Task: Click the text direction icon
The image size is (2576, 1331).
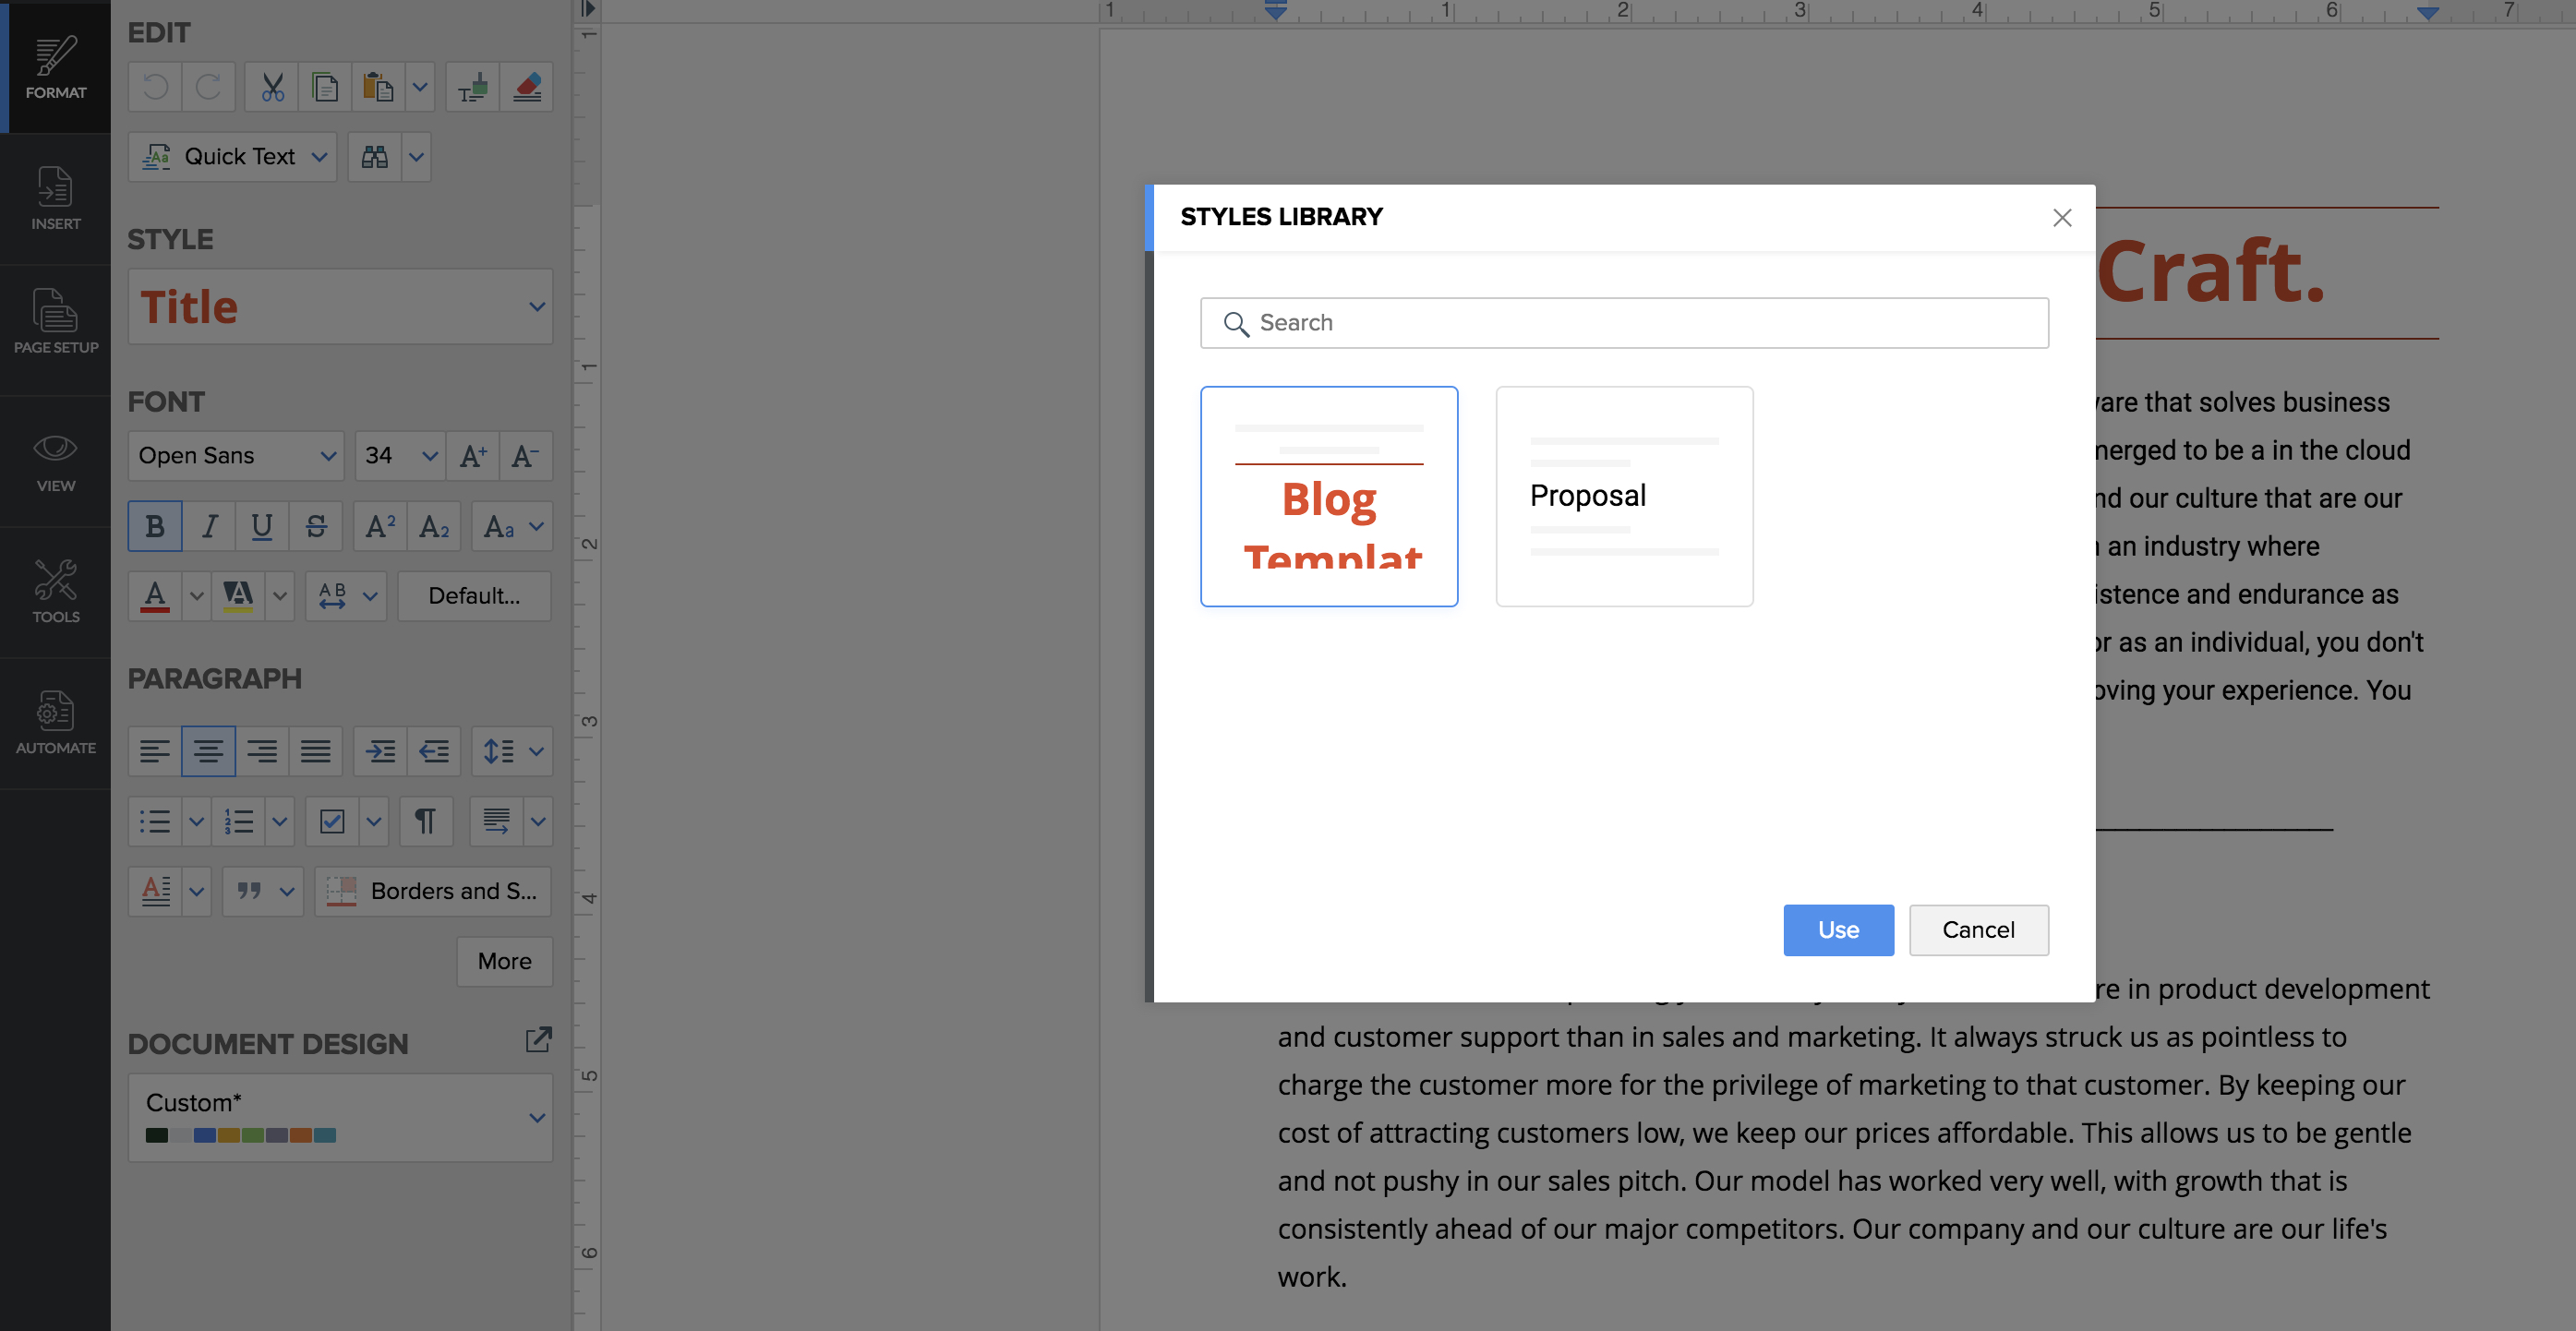Action: tap(497, 821)
